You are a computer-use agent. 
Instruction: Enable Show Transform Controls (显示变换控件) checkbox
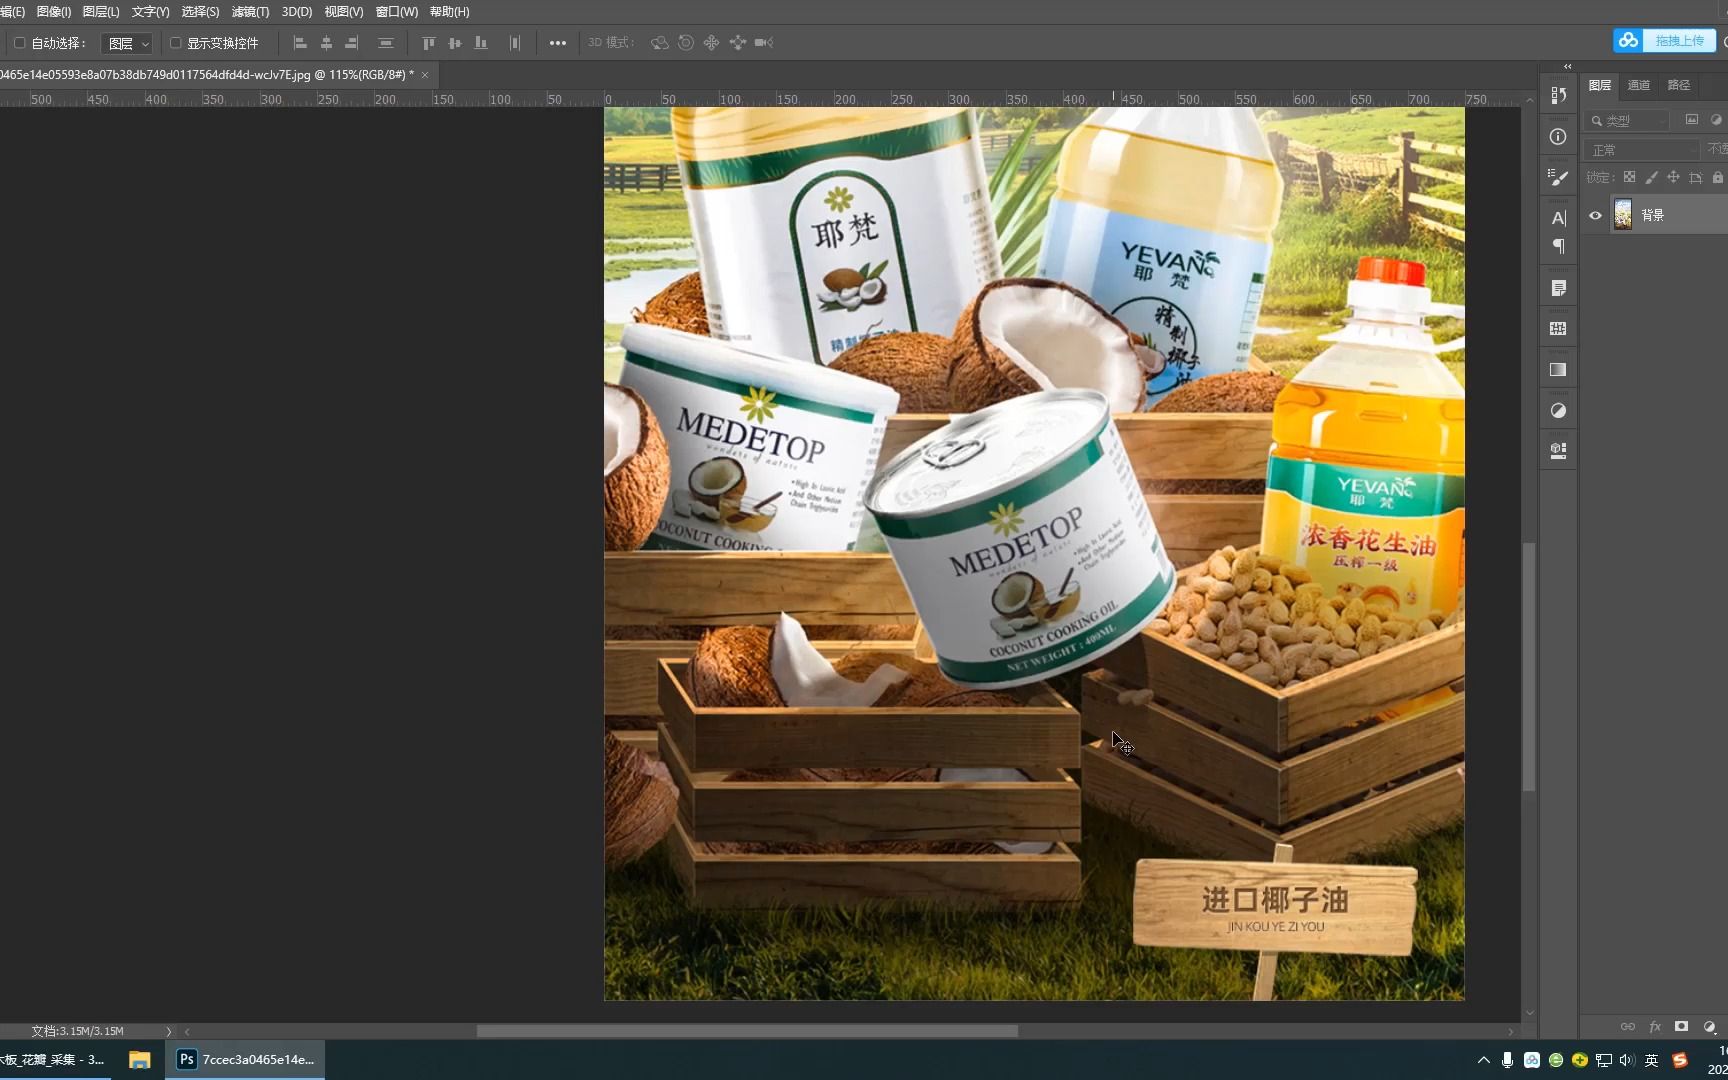175,43
